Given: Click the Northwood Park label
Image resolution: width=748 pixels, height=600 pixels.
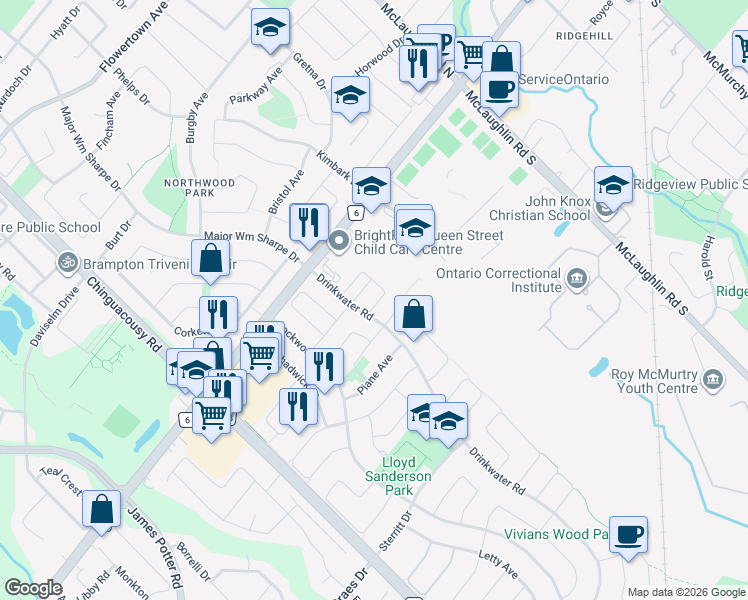Looking at the screenshot, I should pos(199,188).
